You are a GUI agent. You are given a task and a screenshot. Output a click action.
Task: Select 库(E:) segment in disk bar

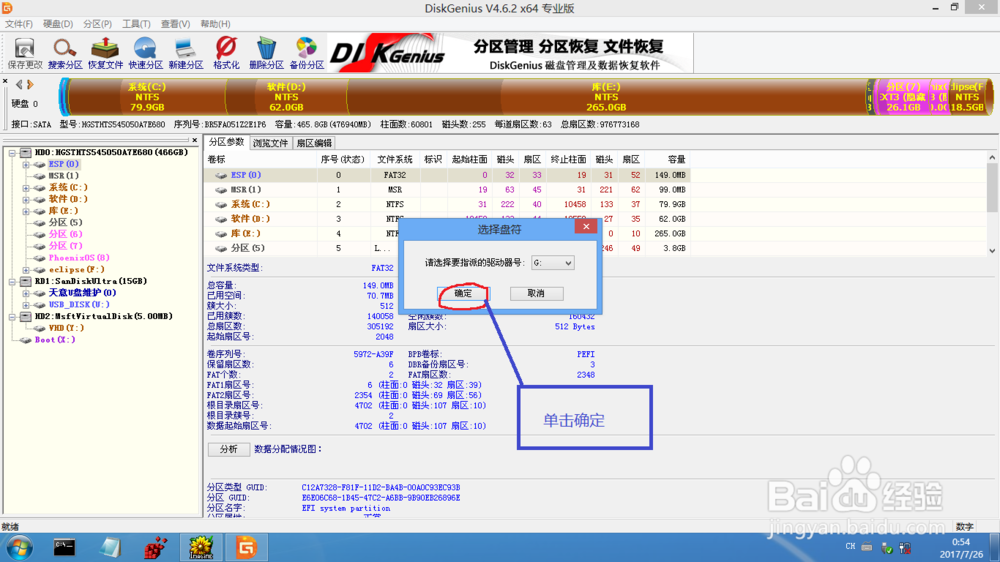[x=606, y=97]
